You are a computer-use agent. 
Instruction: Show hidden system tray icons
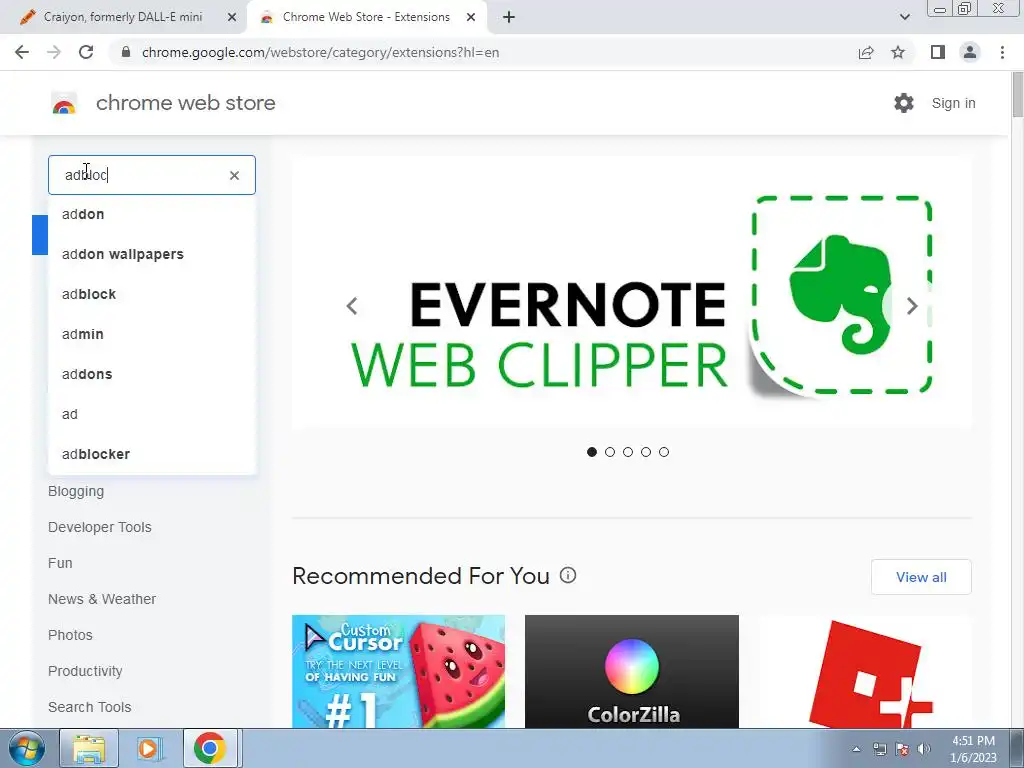tap(856, 749)
